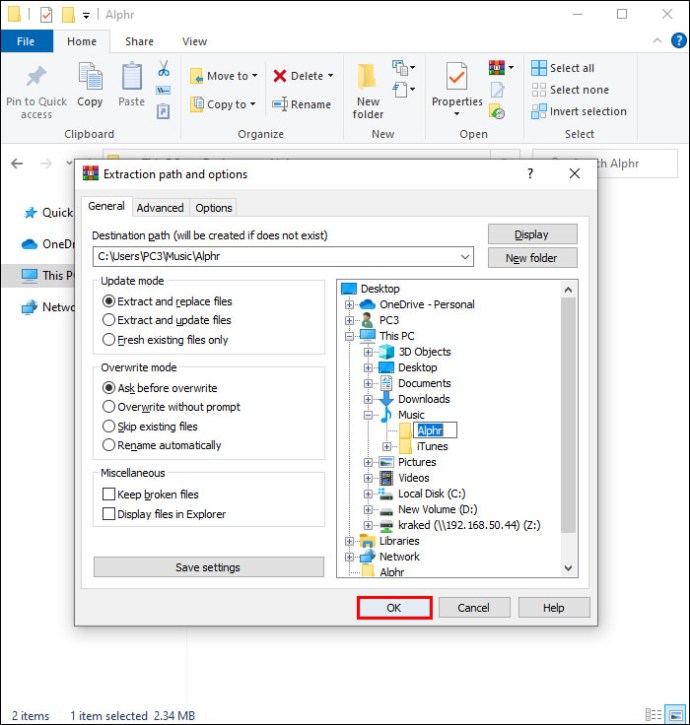This screenshot has height=725, width=690.
Task: Expand the Libraries tree node
Action: click(350, 541)
